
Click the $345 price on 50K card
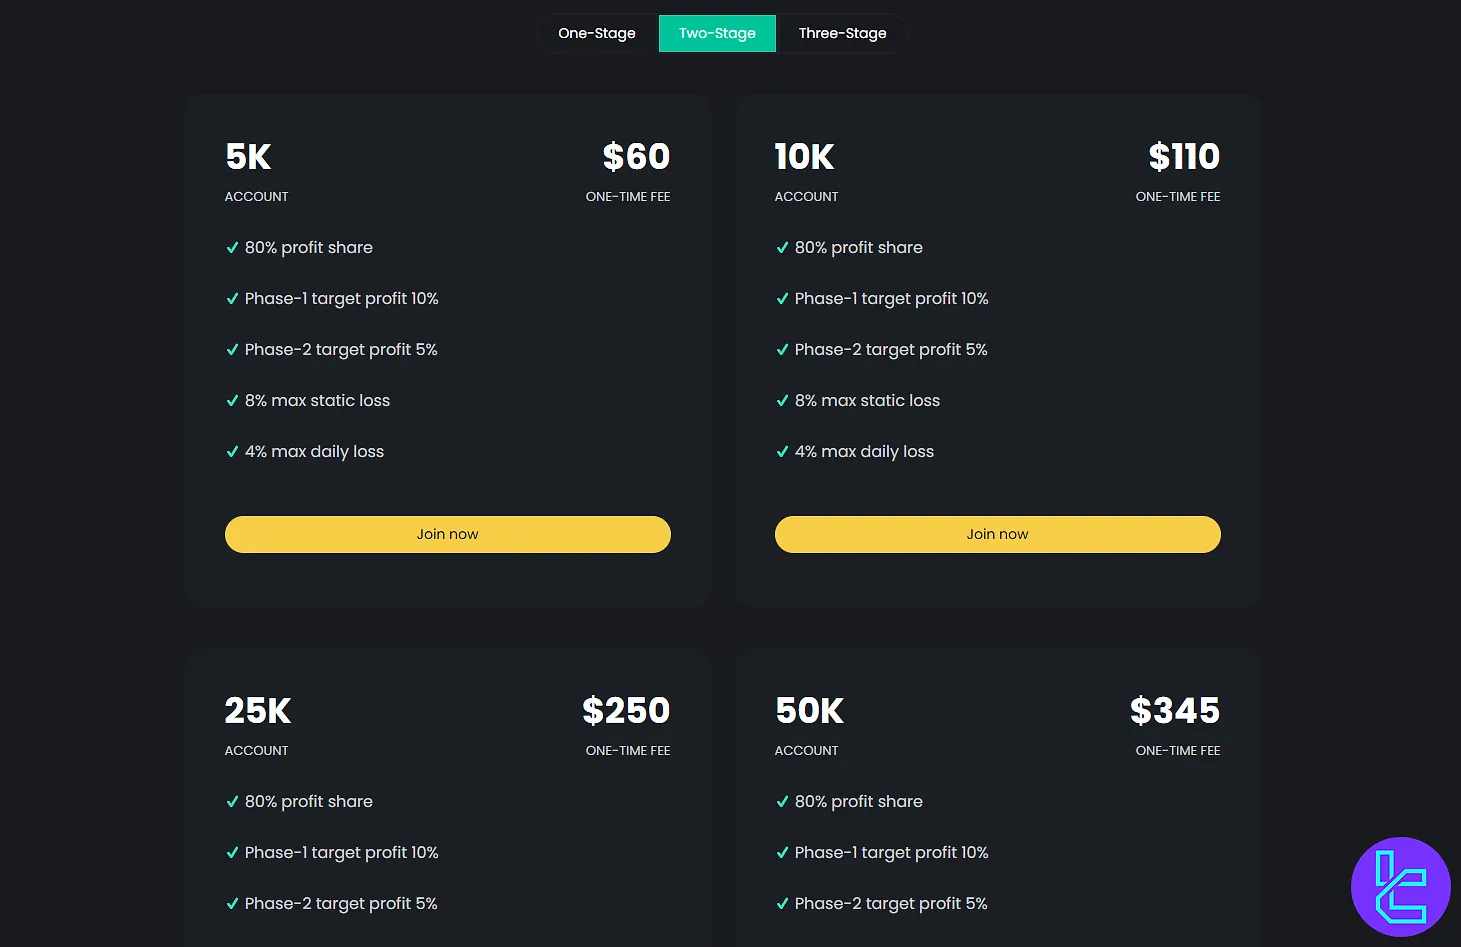(x=1175, y=711)
